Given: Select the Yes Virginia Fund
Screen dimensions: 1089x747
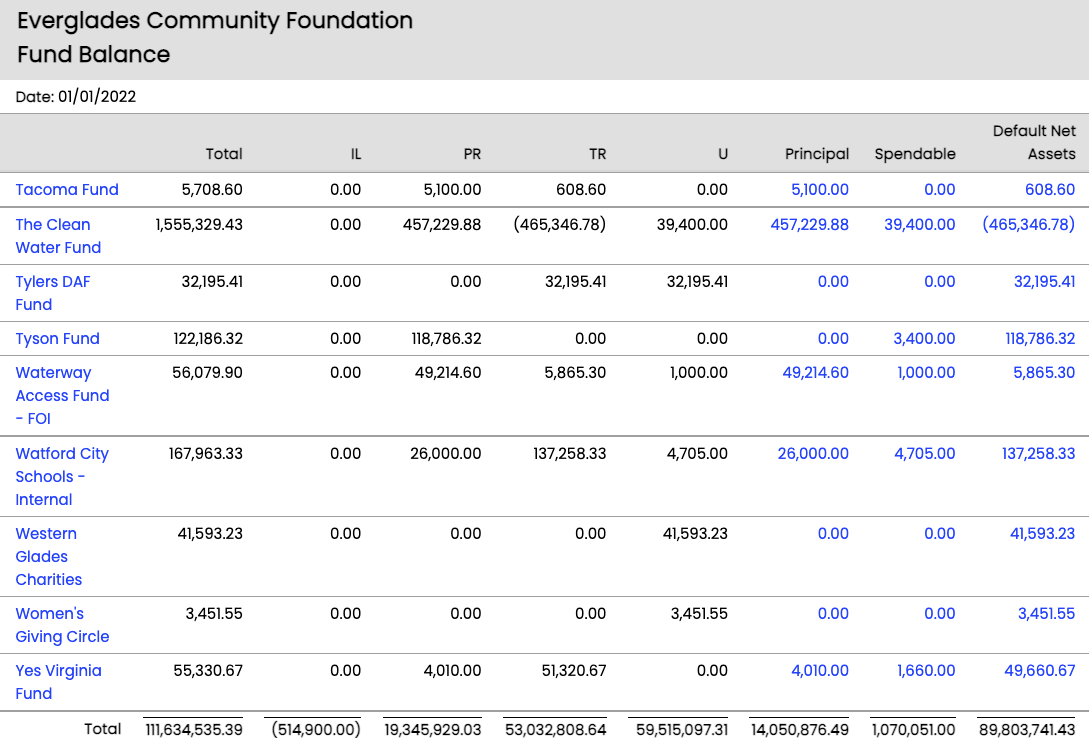Looking at the screenshot, I should point(58,682).
